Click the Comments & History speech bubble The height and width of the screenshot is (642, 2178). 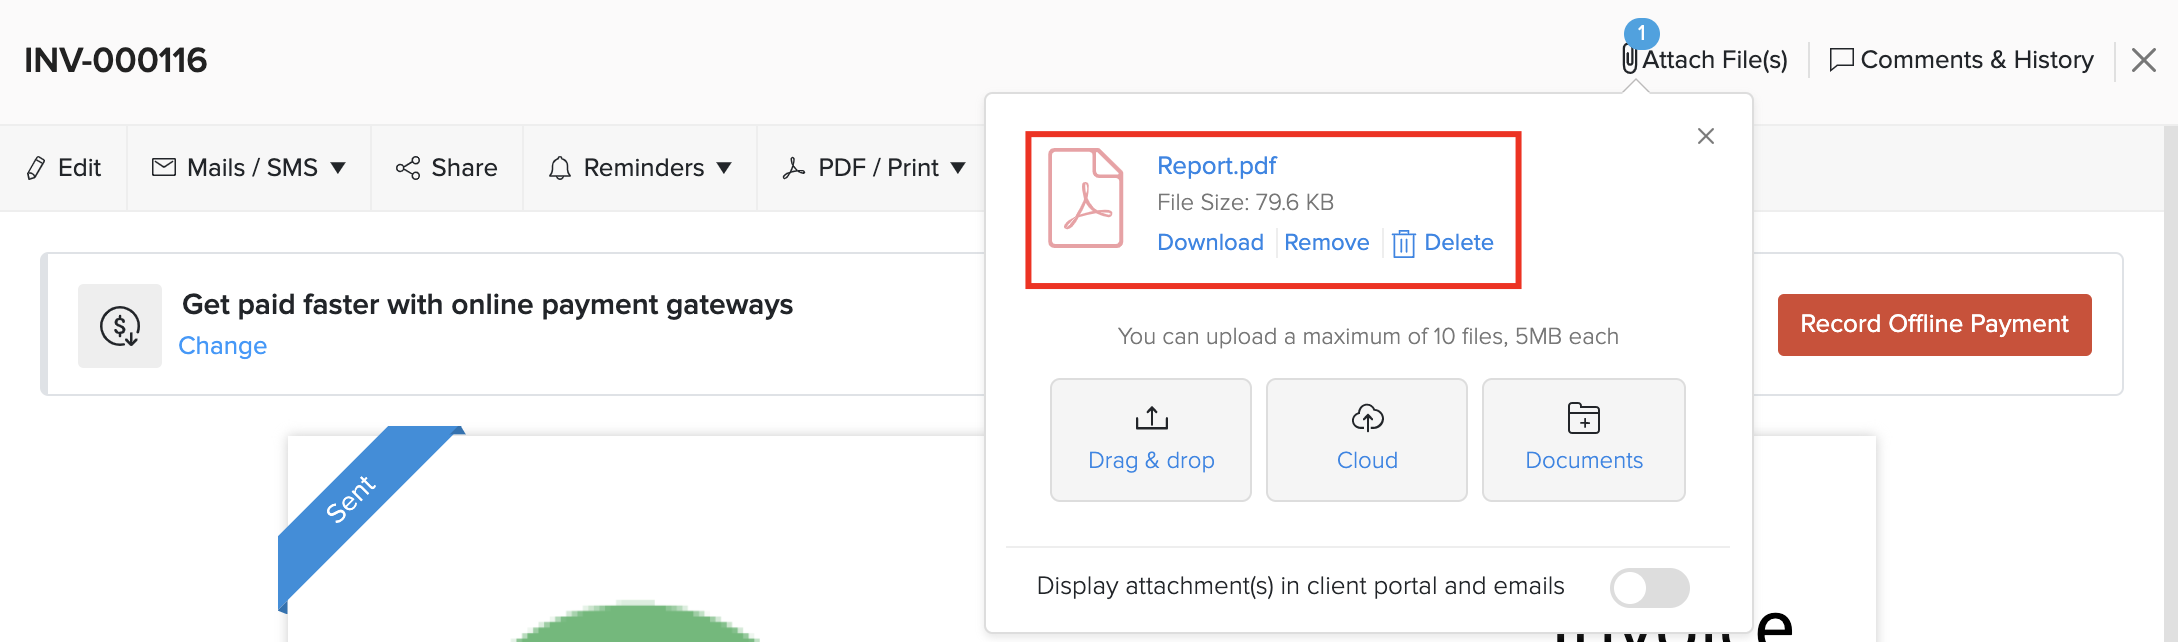[x=1841, y=60]
